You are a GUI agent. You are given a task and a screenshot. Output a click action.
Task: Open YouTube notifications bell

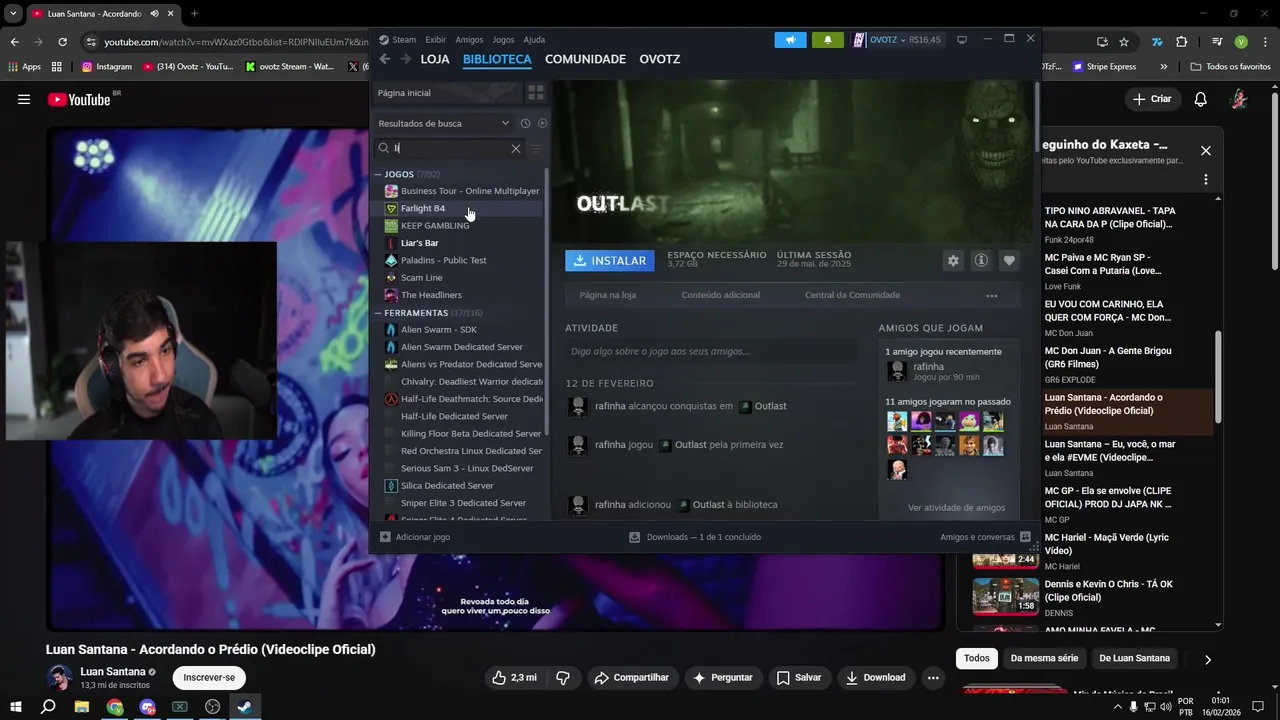(x=1200, y=99)
